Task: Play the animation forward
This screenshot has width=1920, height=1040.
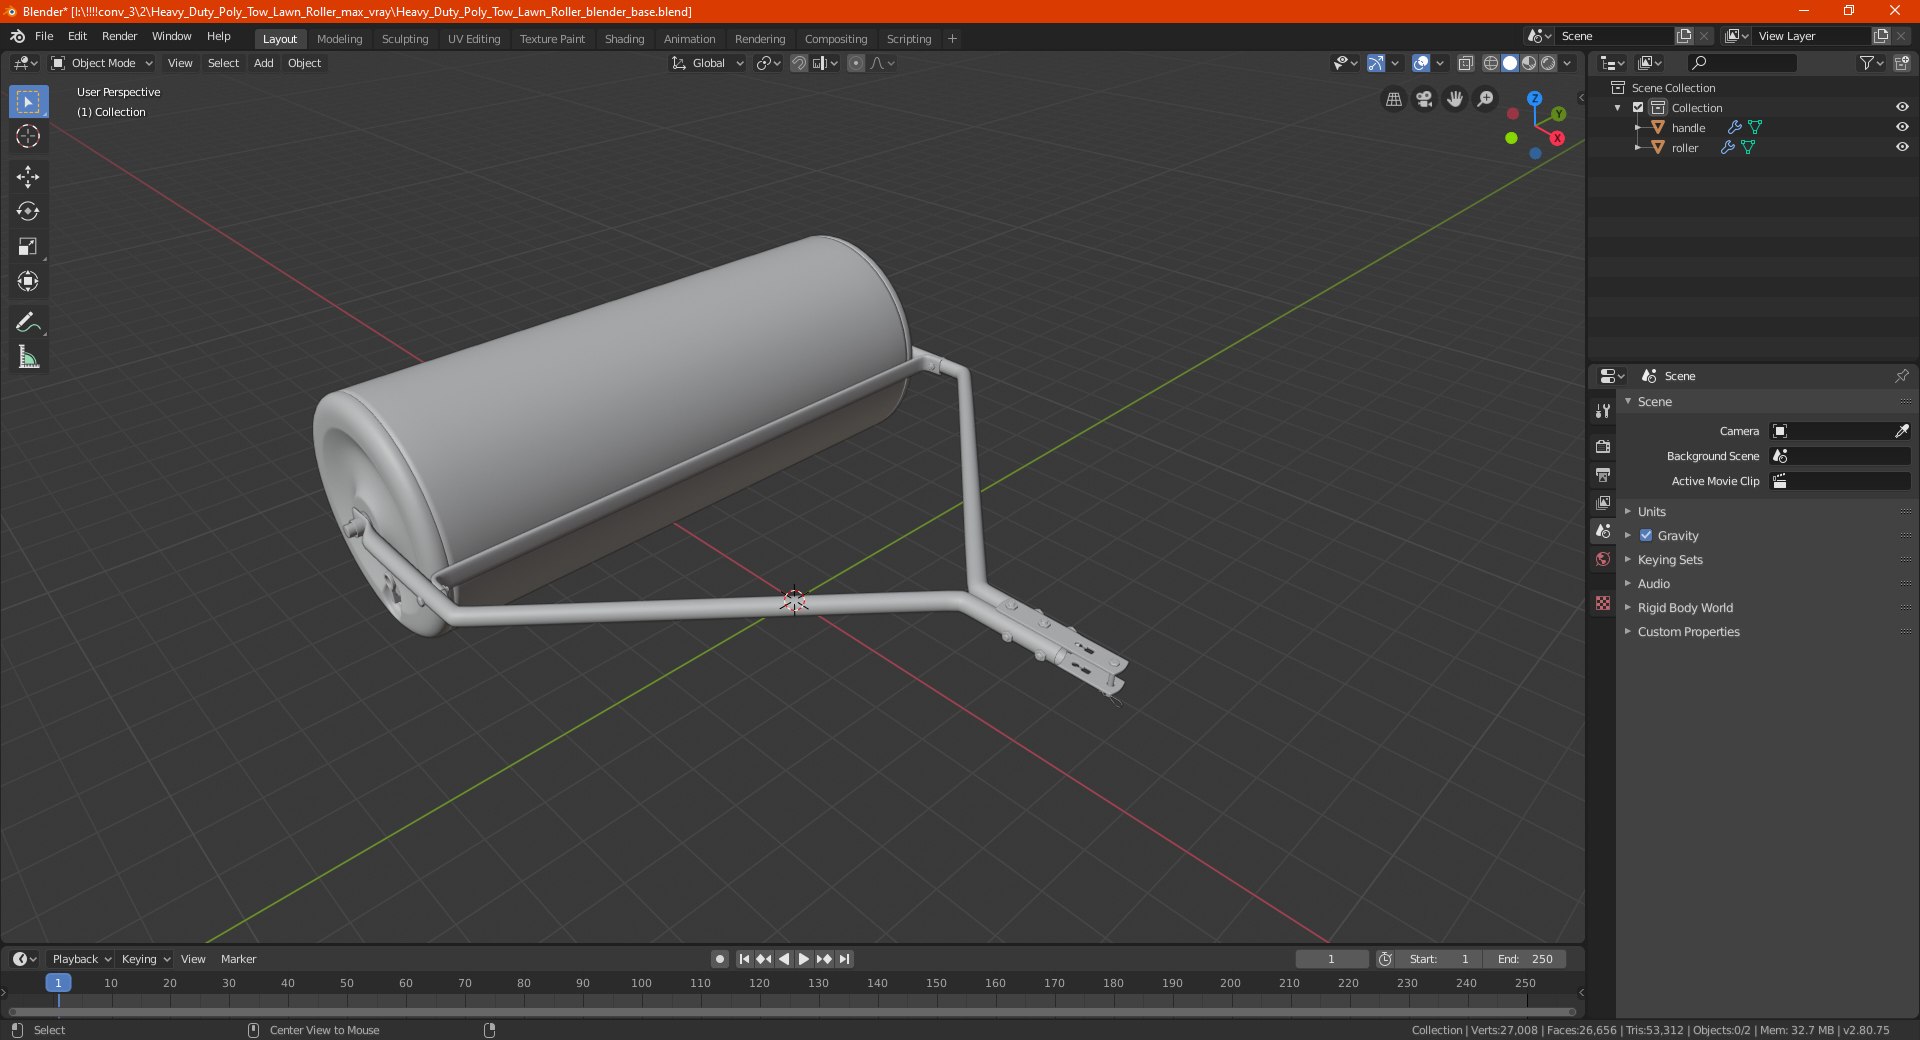Action: pyautogui.click(x=804, y=959)
